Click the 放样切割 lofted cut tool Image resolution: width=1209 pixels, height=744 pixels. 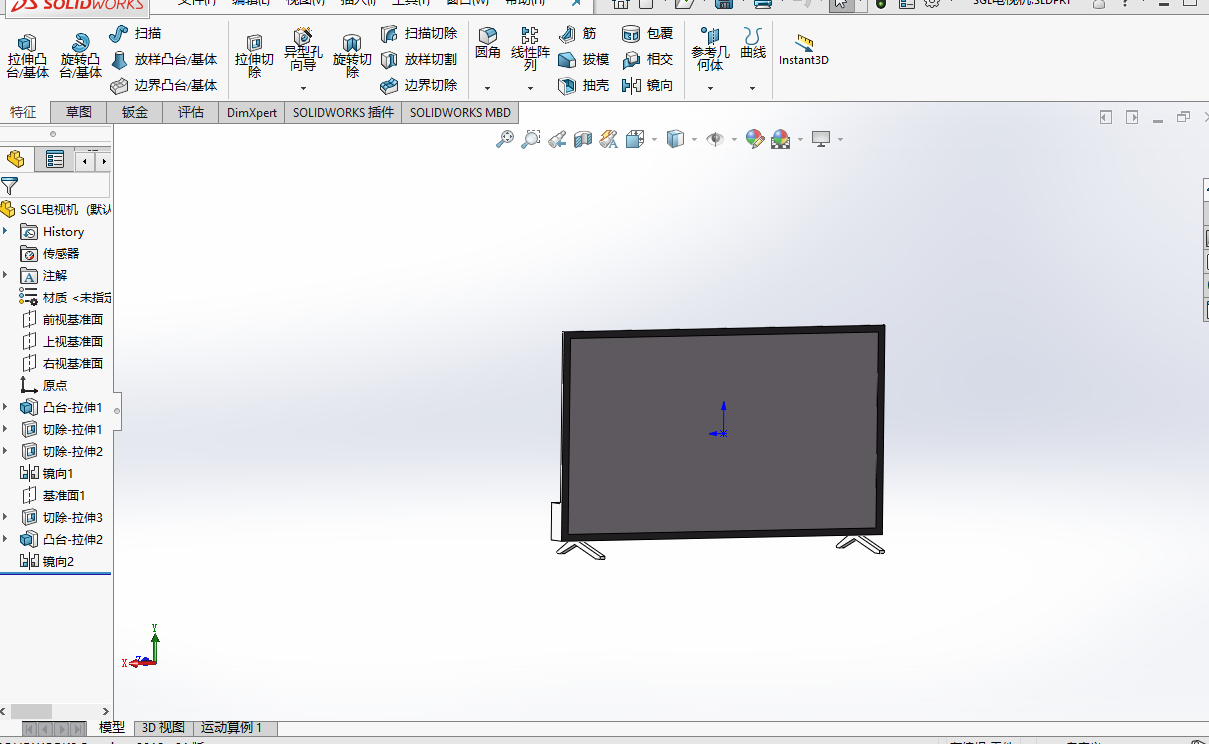pos(419,60)
